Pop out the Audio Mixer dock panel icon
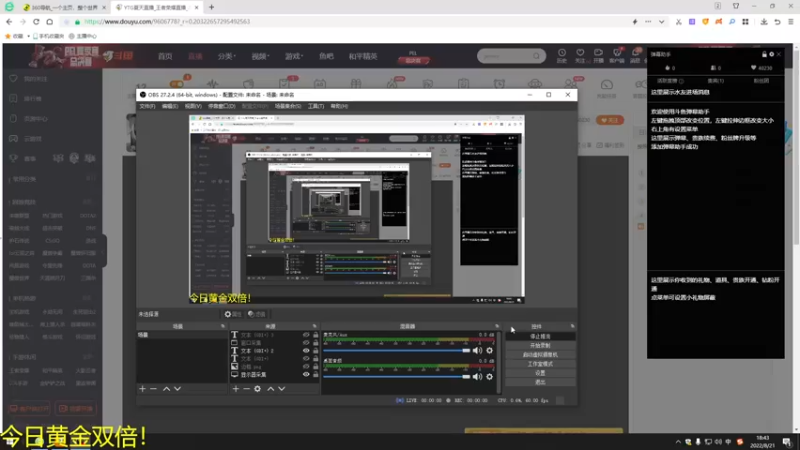Image resolution: width=800 pixels, height=450 pixels. 497,326
